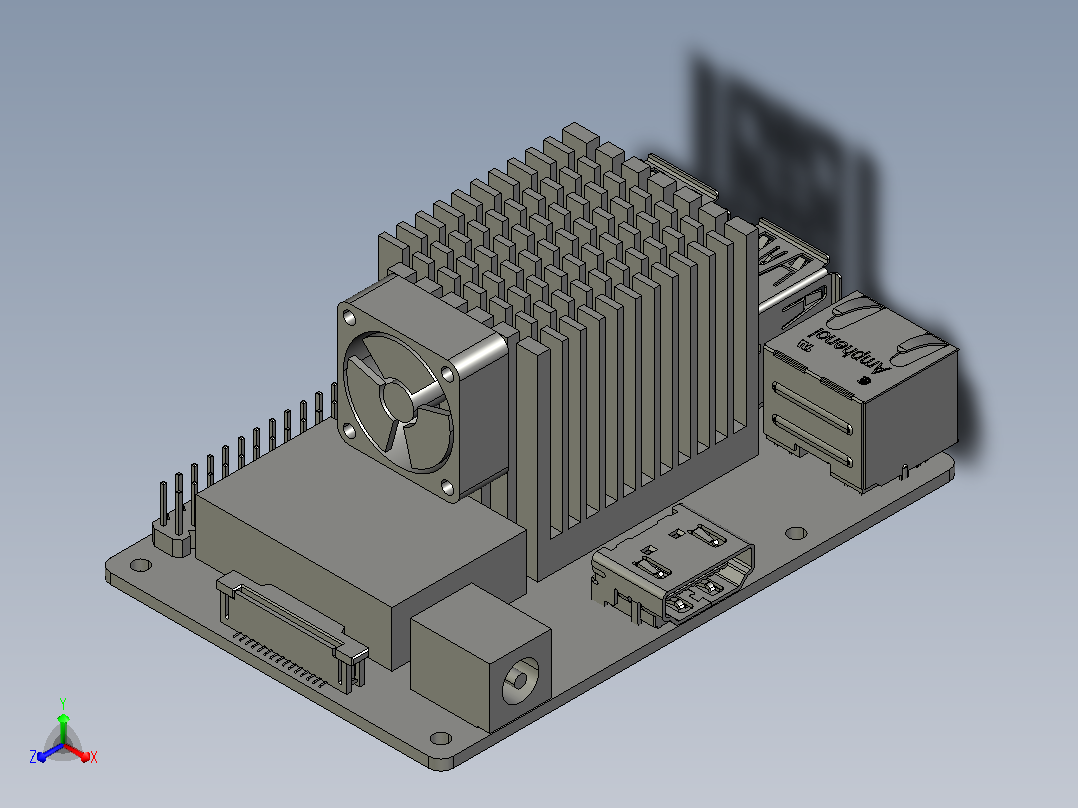Image resolution: width=1078 pixels, height=808 pixels.
Task: Select the DC barrel power jack
Action: point(481,658)
